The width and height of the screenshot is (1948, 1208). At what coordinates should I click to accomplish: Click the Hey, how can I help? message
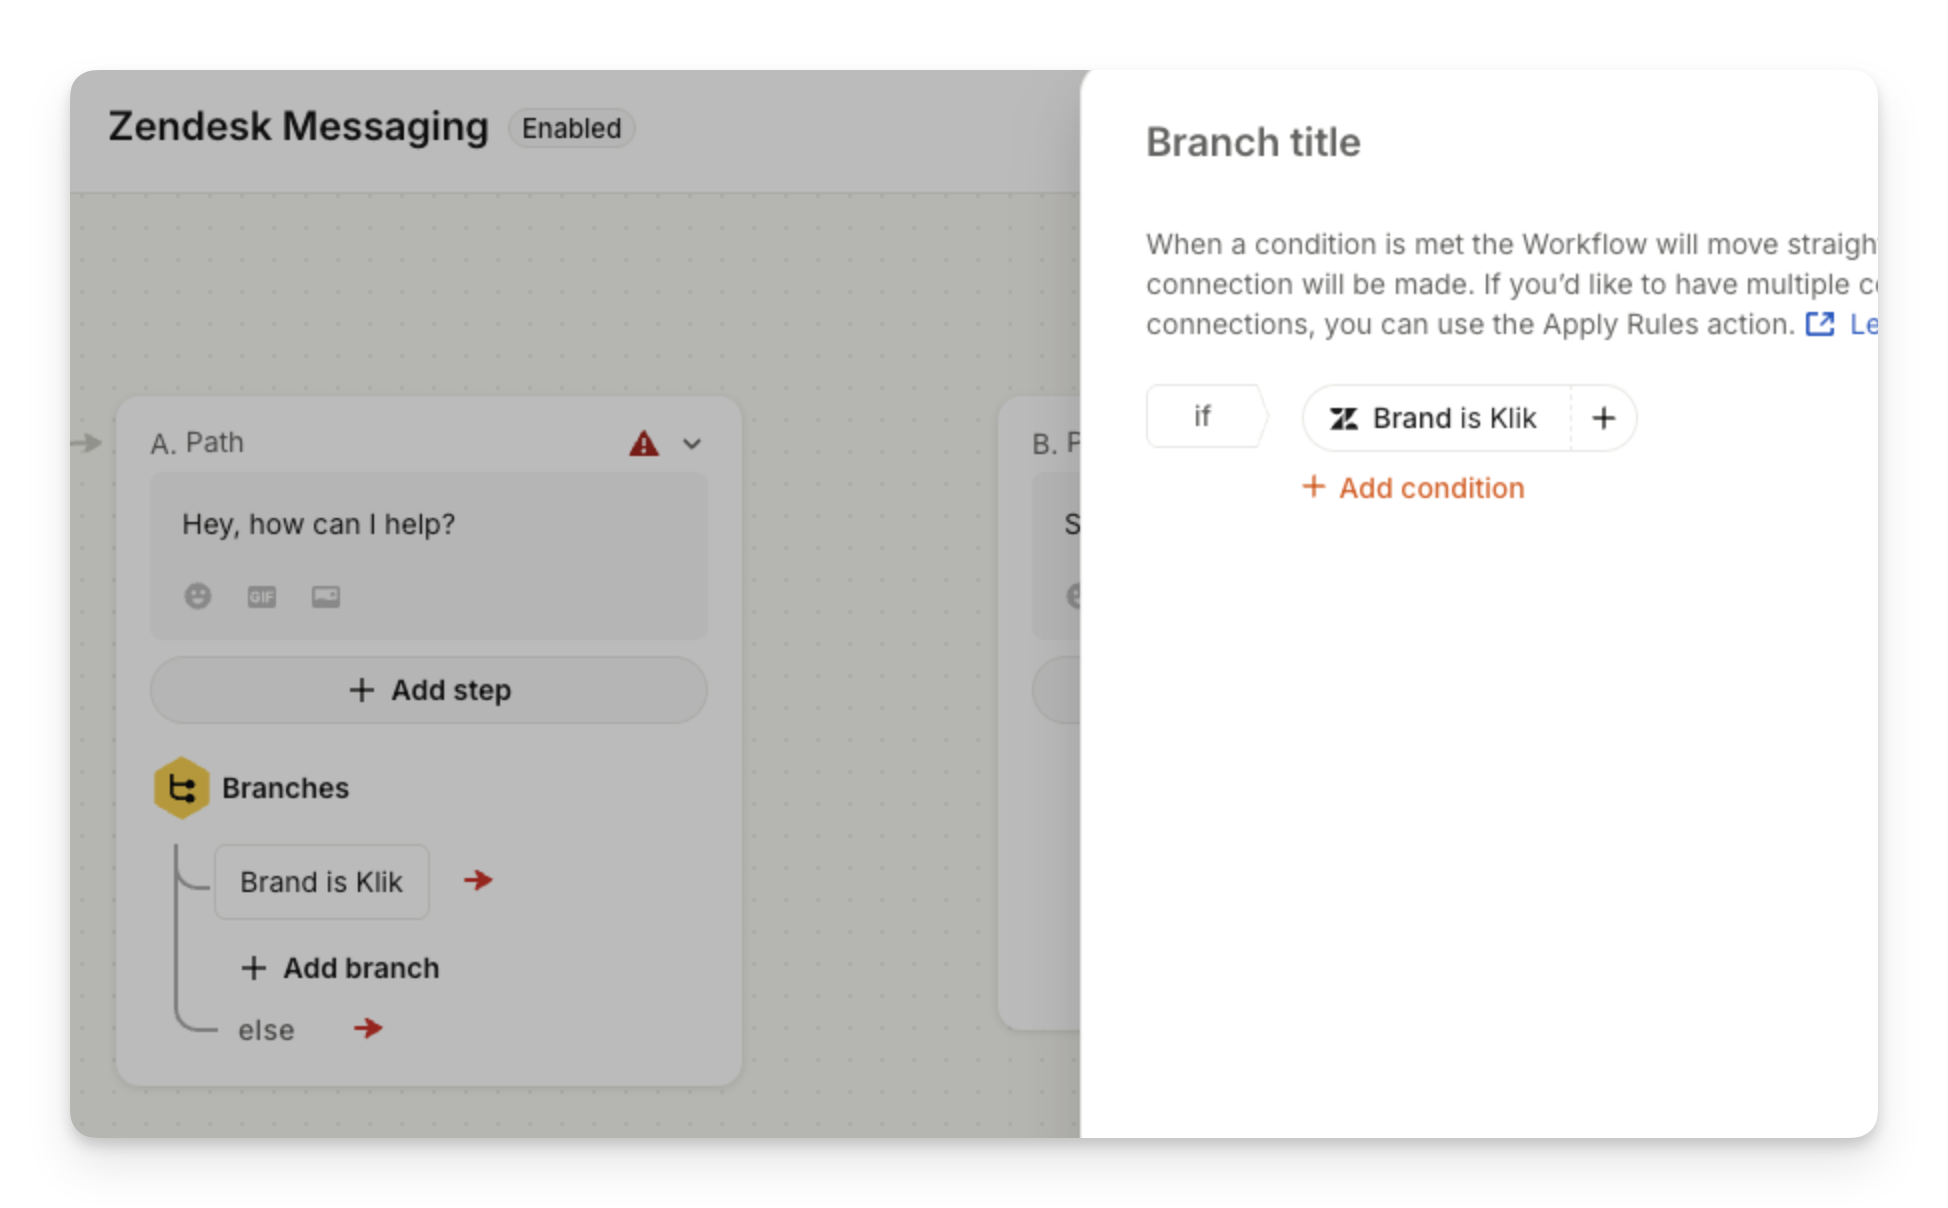[x=318, y=524]
